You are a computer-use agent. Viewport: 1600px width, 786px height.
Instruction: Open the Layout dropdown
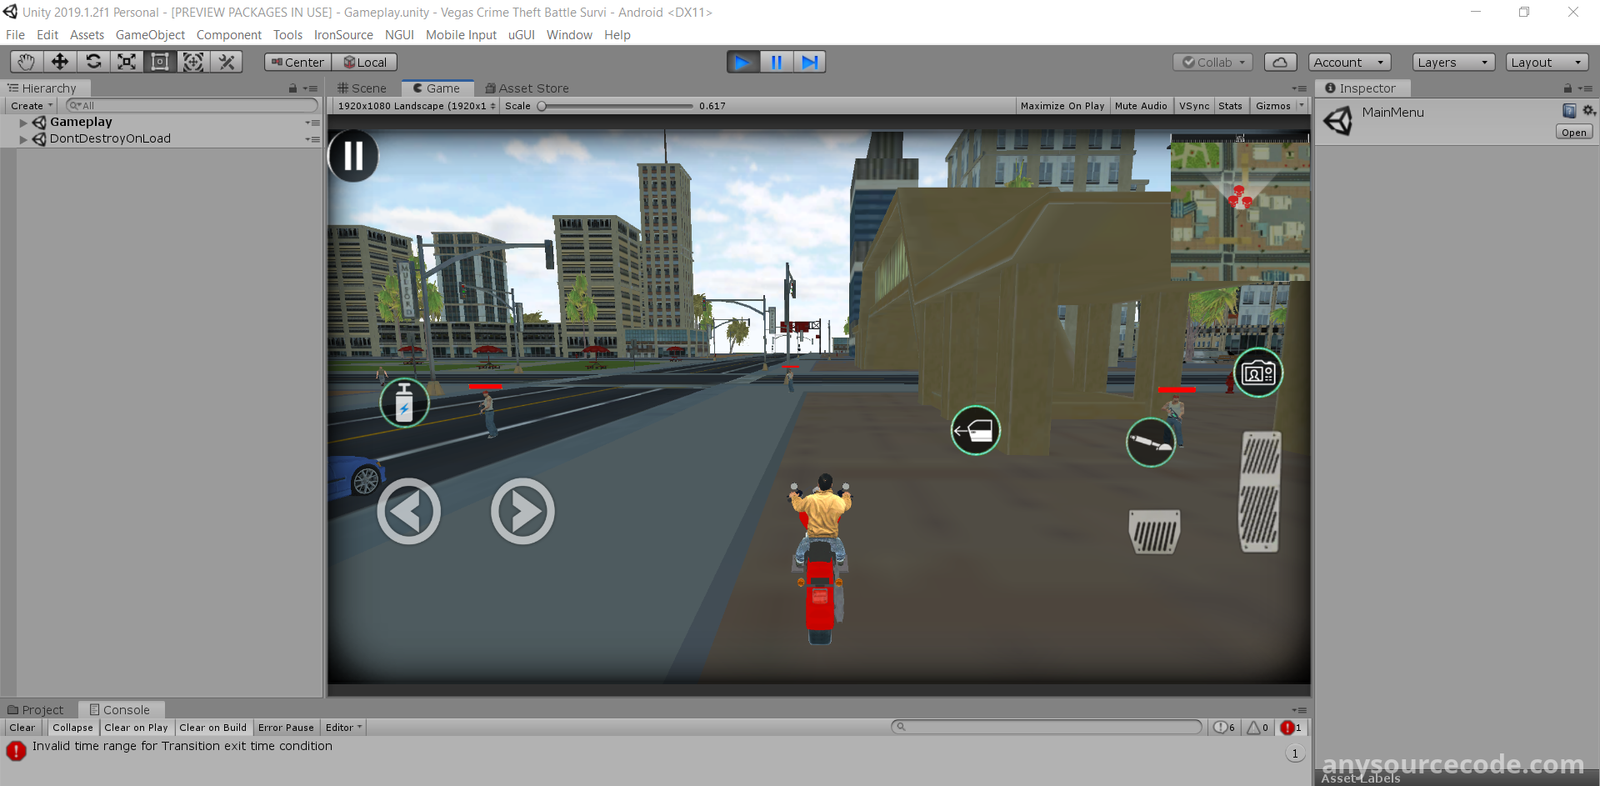[x=1546, y=62]
